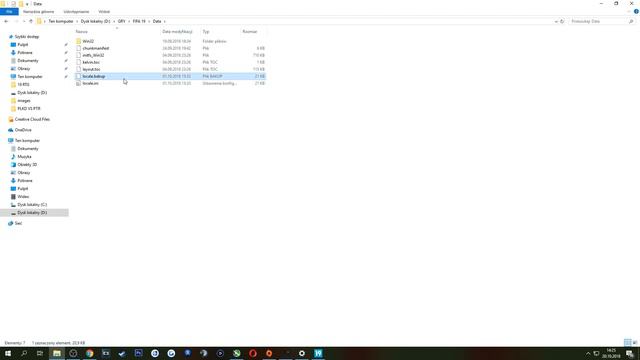
Task: Sort by Typ column header
Action: point(206,31)
